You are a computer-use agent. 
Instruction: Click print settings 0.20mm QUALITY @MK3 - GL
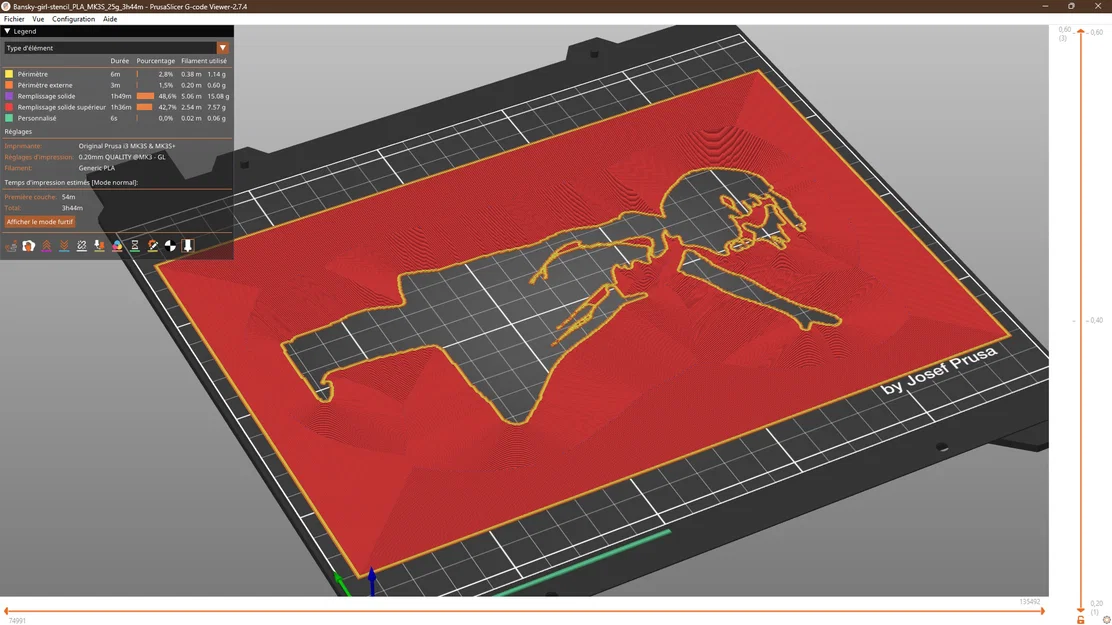coord(122,157)
